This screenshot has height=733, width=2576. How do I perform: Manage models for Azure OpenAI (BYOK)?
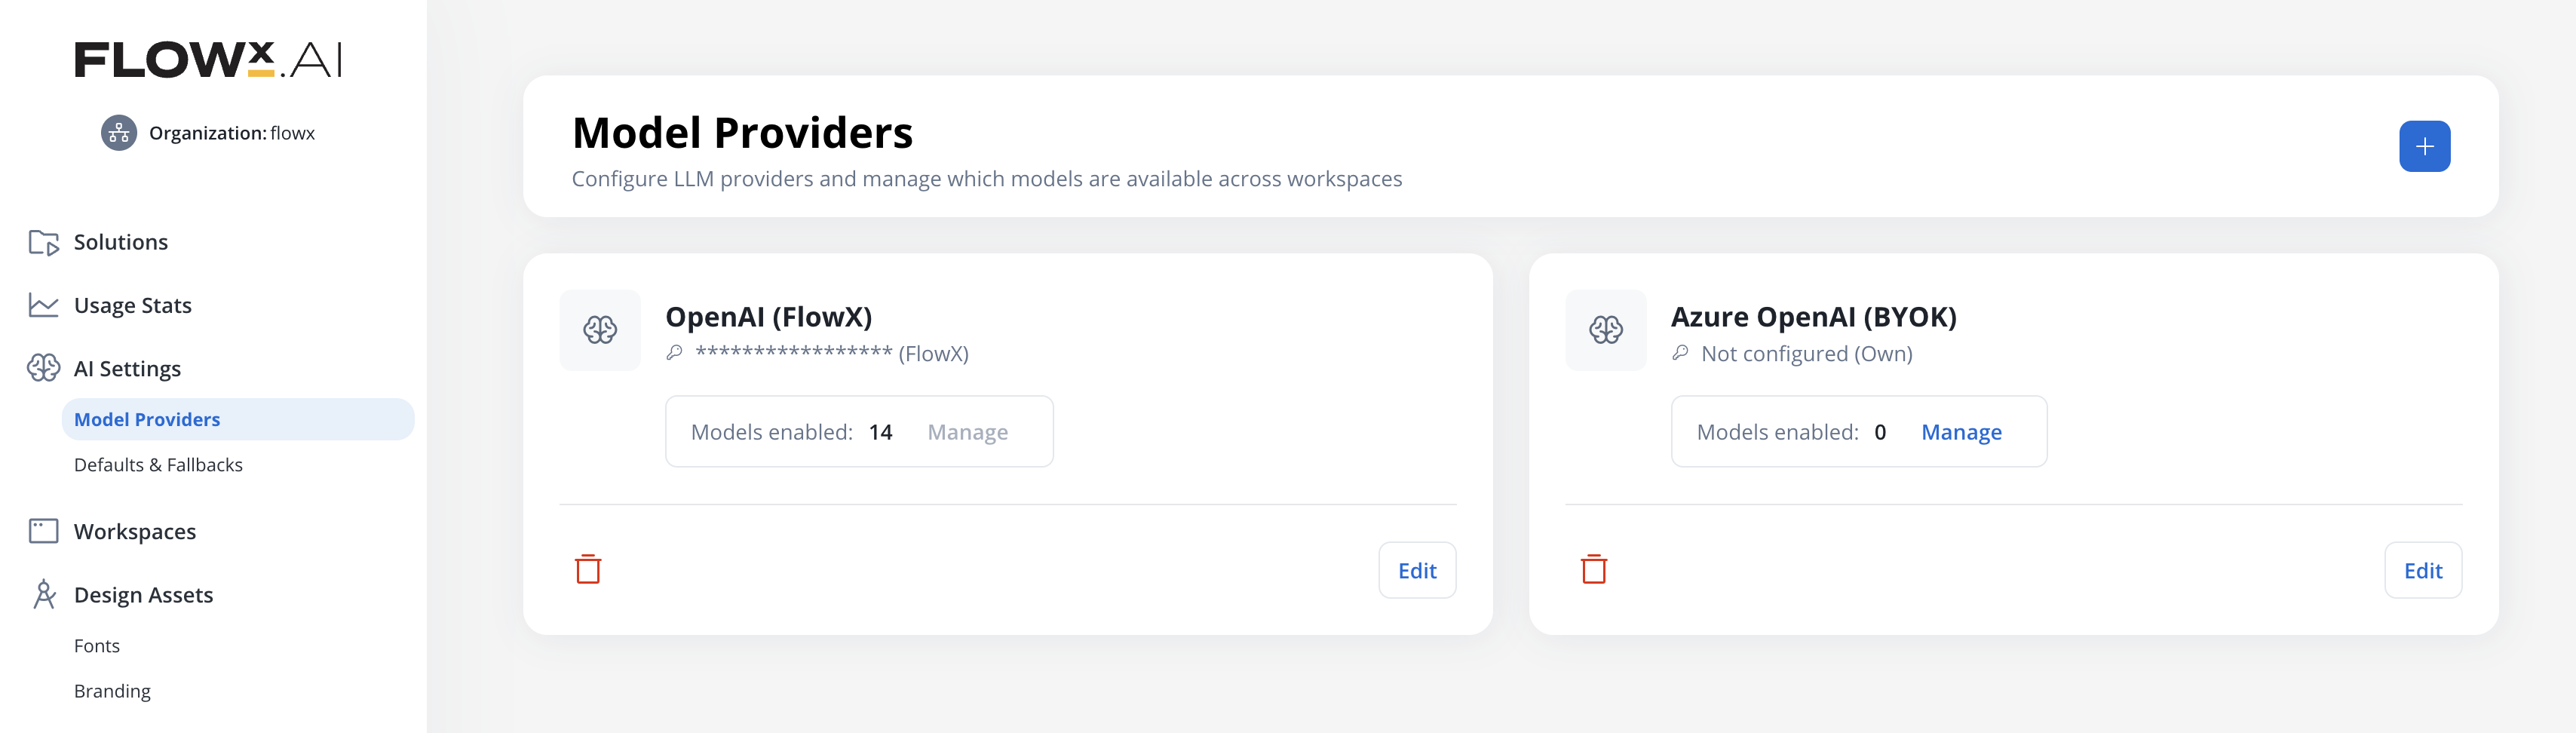pyautogui.click(x=1961, y=432)
